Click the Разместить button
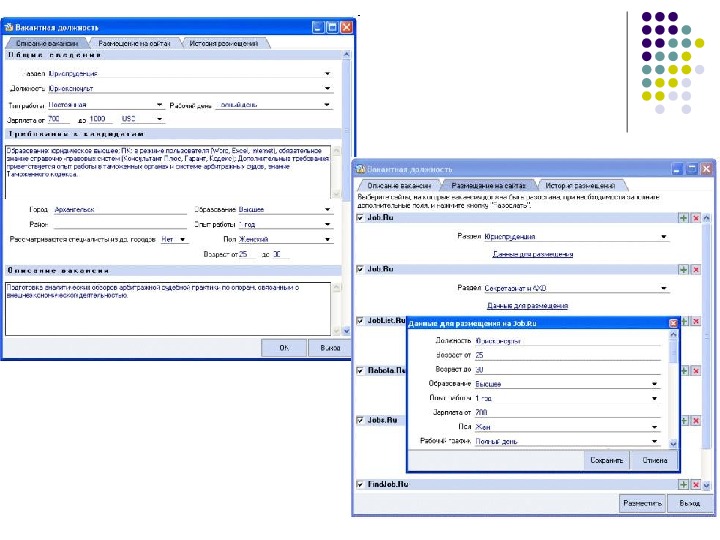 point(642,503)
